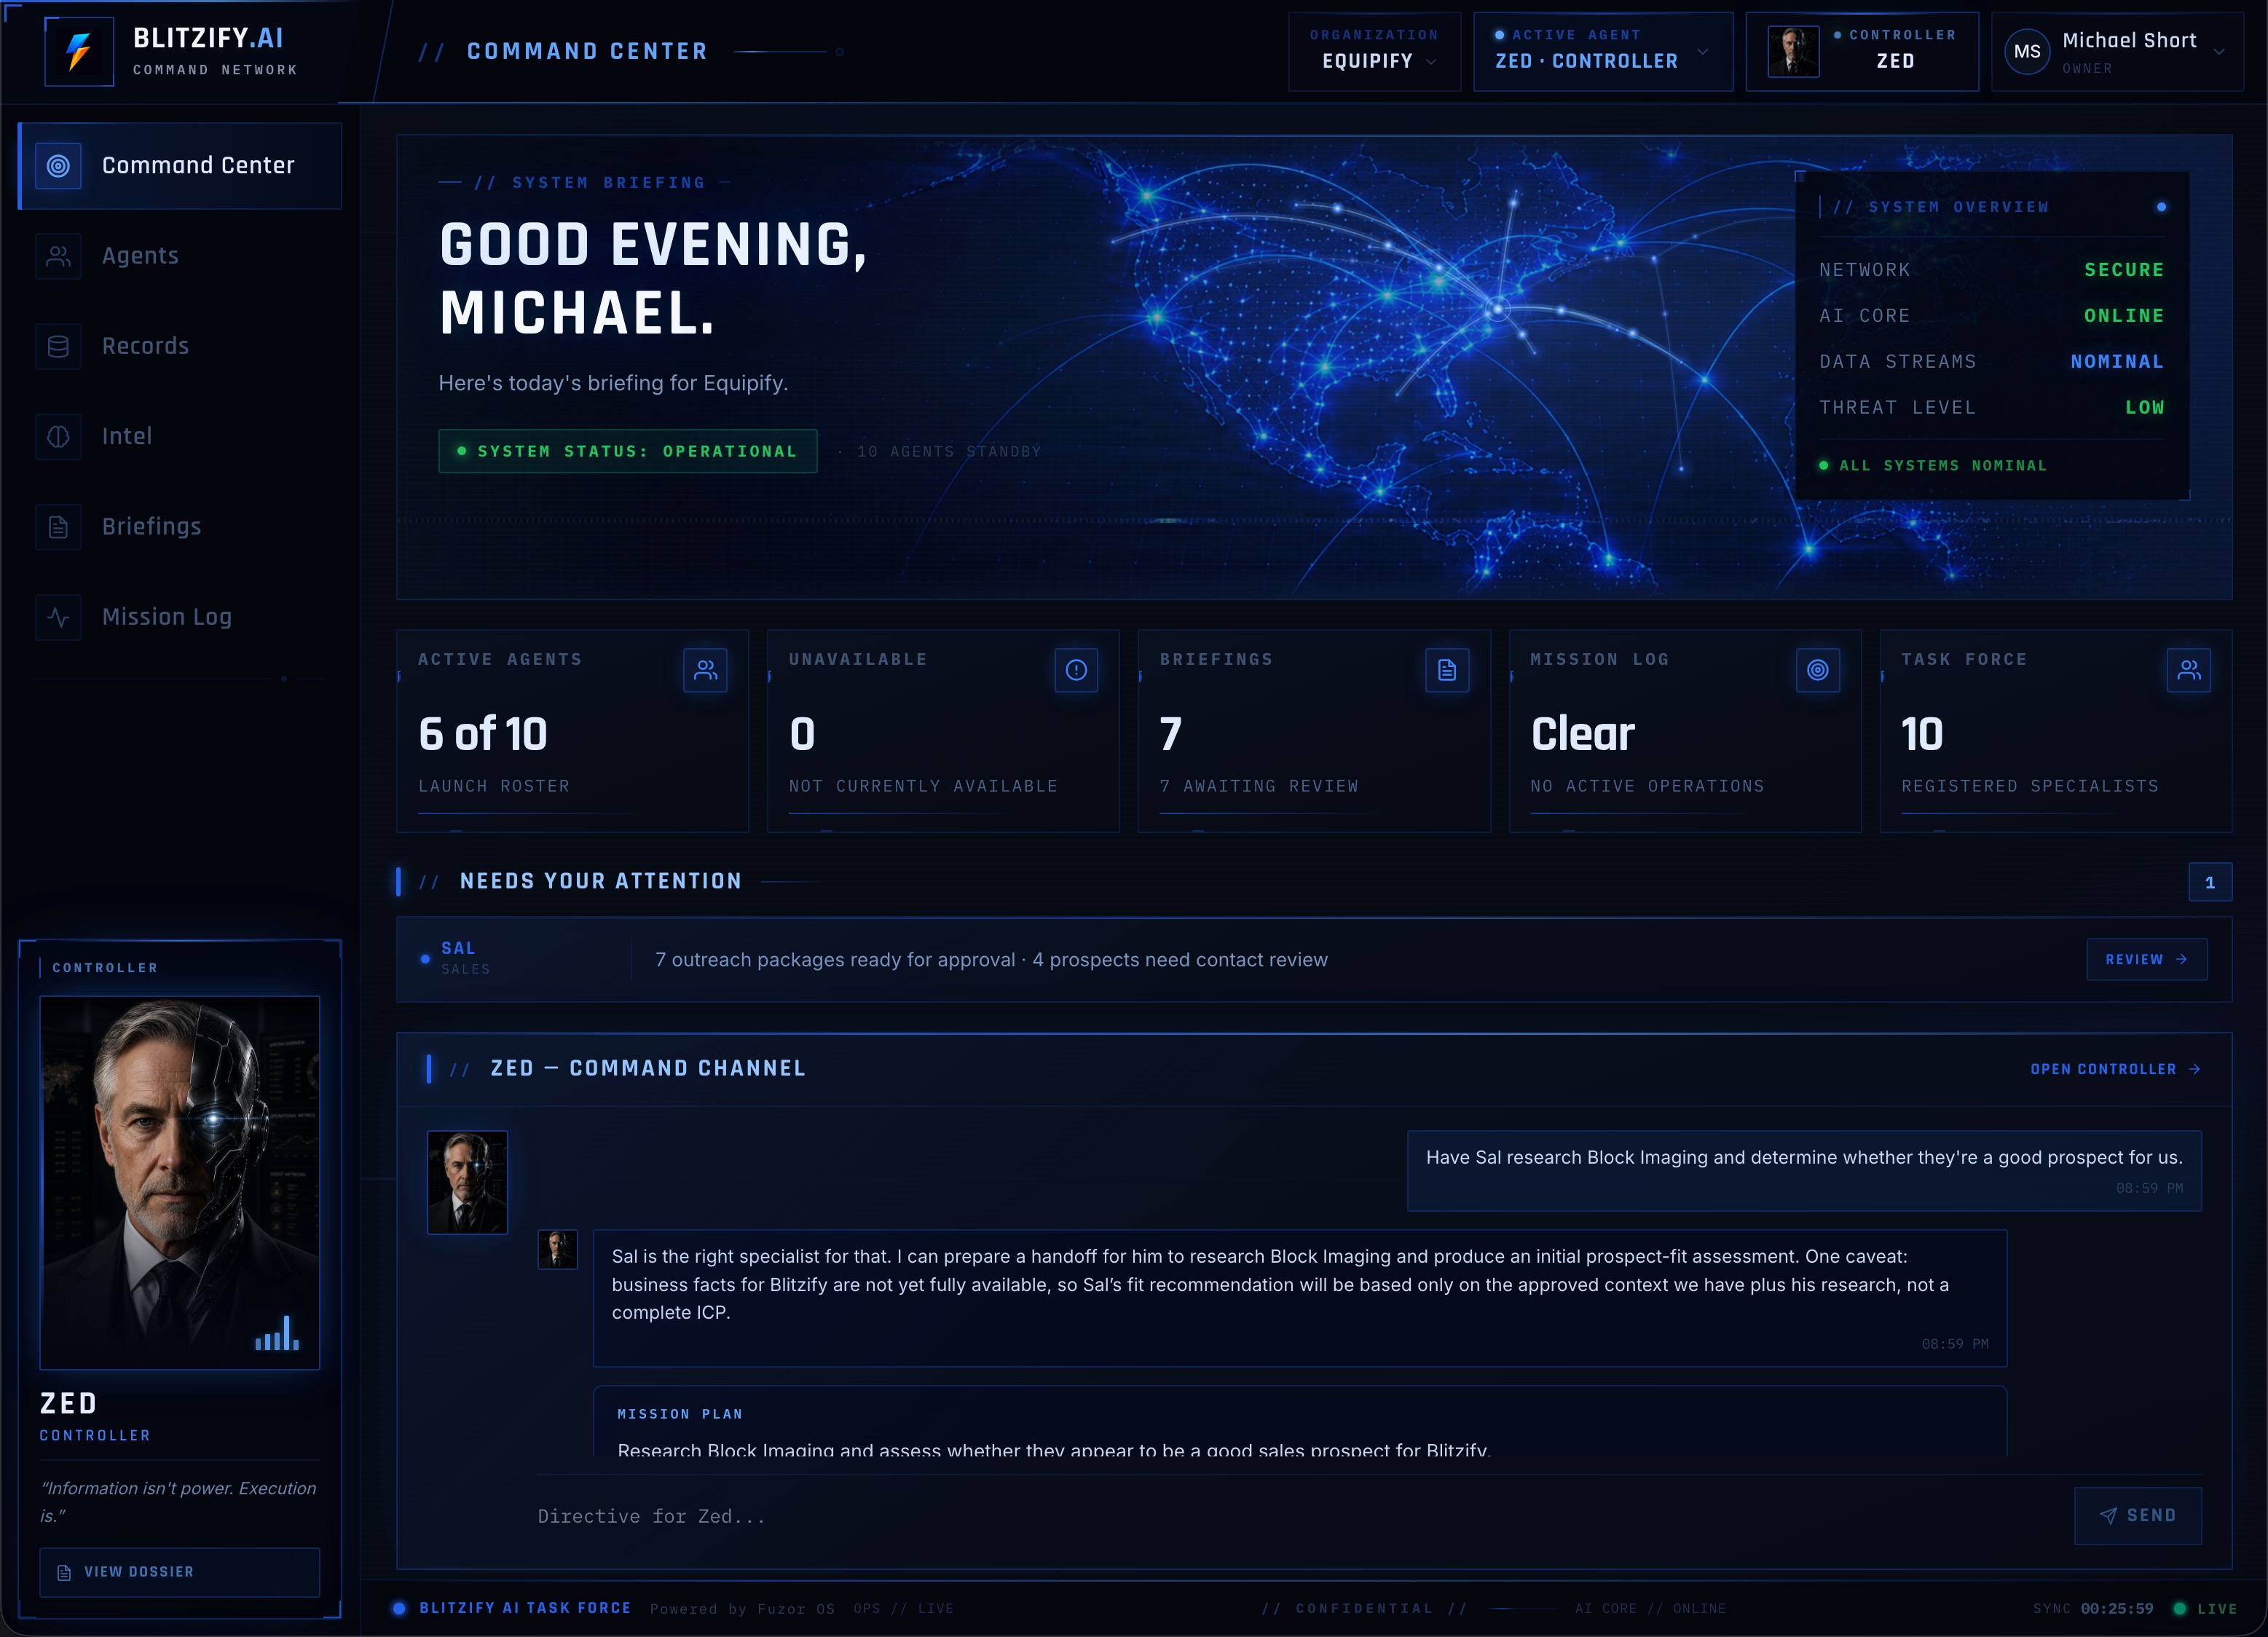Click Review button for Sal's outreach packages
This screenshot has width=2268, height=1637.
[2146, 960]
